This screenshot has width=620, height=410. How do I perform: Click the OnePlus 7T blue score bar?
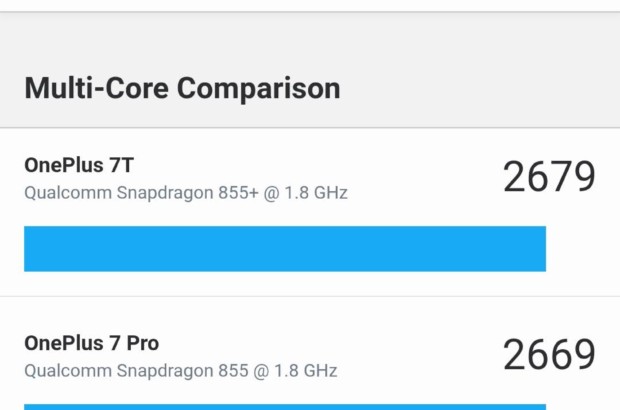pyautogui.click(x=285, y=249)
